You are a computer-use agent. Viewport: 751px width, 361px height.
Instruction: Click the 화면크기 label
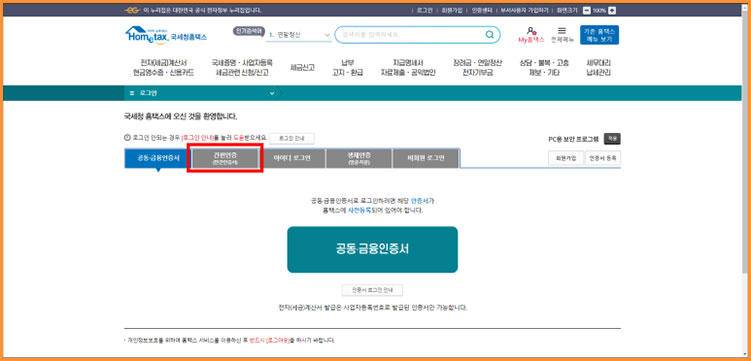(568, 10)
